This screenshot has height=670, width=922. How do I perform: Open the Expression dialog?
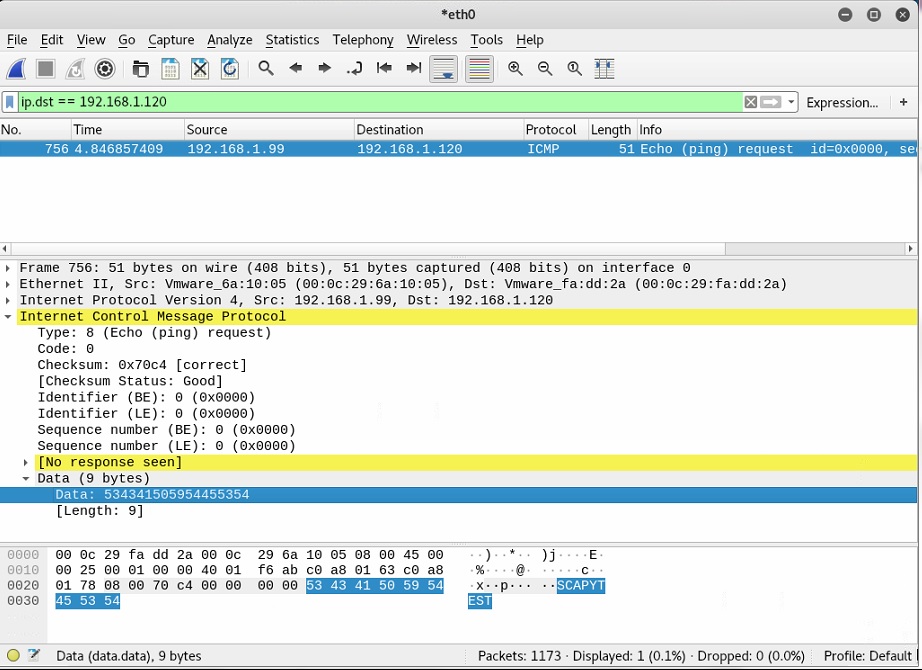tap(843, 102)
